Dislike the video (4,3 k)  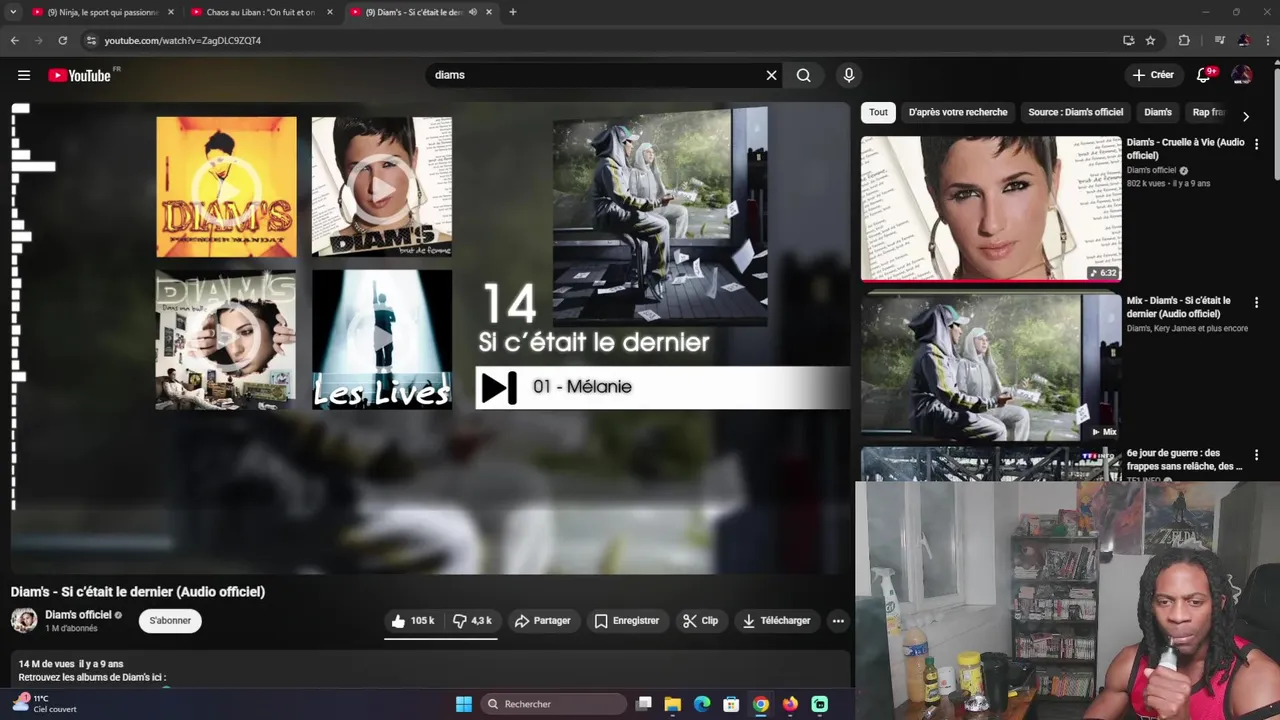tap(472, 621)
